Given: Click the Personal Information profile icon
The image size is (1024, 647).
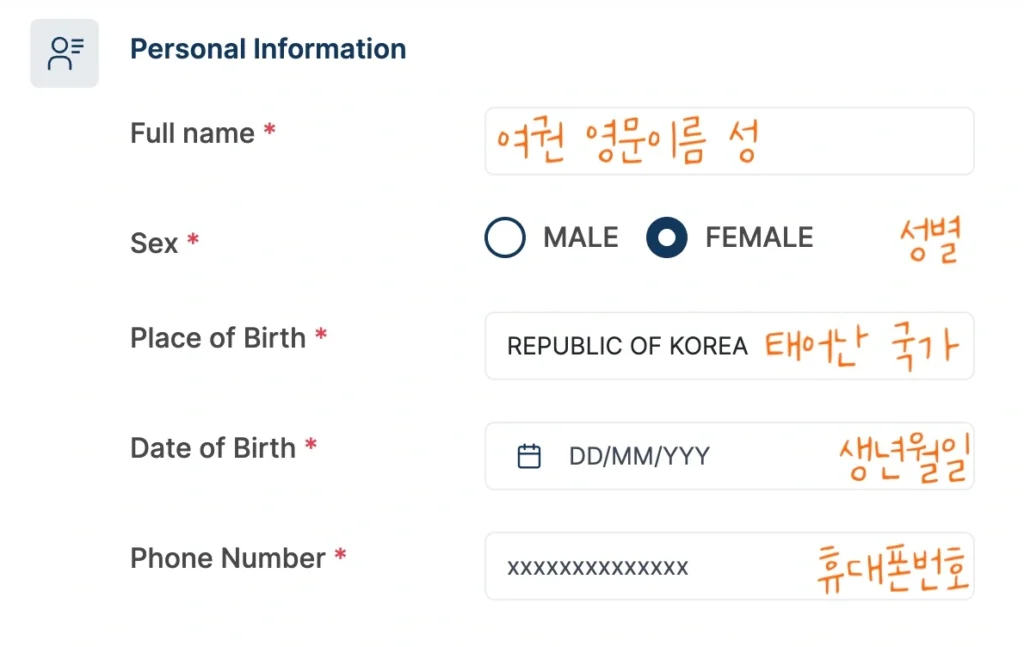Looking at the screenshot, I should click(65, 53).
